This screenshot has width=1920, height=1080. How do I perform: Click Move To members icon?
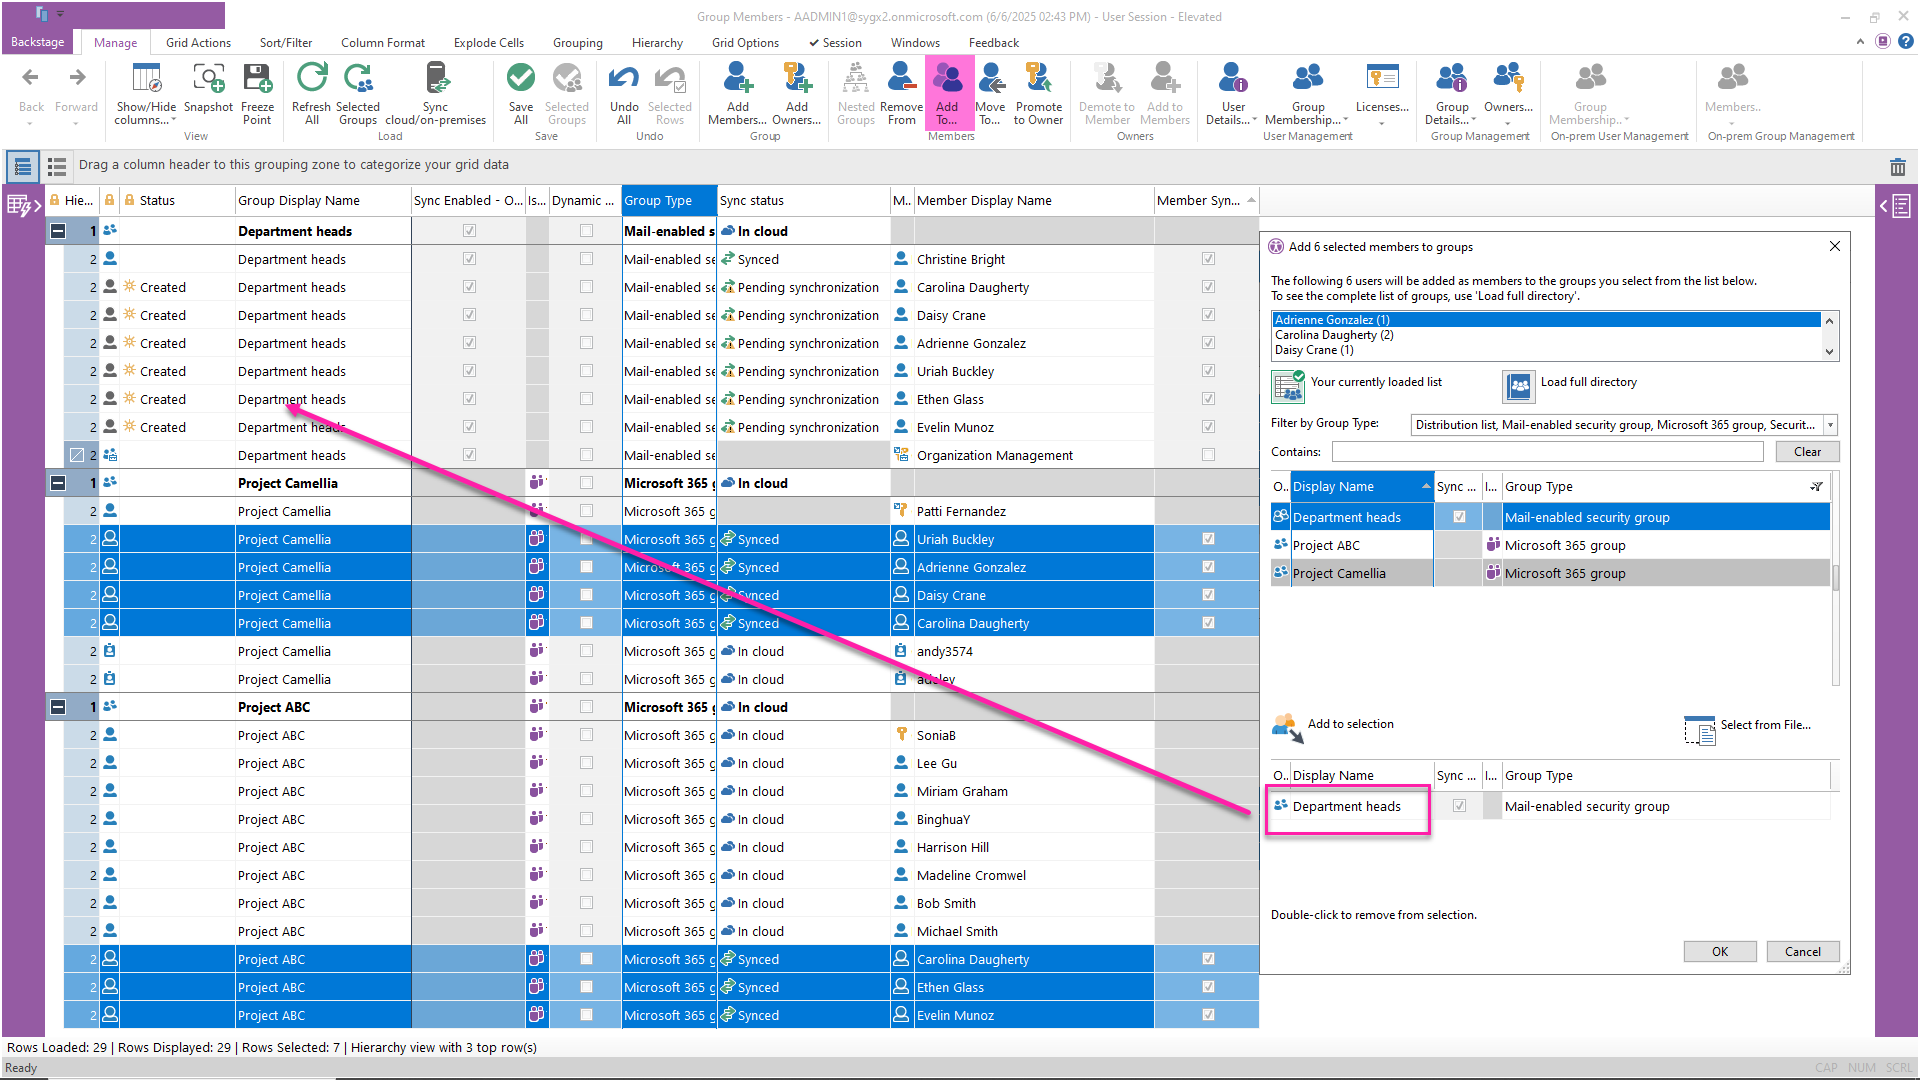click(990, 78)
